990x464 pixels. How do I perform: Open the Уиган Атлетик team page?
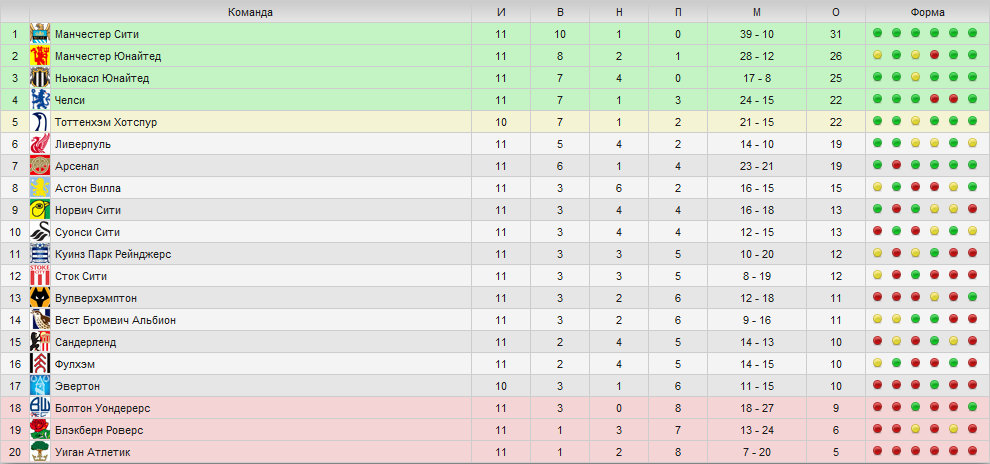pos(93,452)
